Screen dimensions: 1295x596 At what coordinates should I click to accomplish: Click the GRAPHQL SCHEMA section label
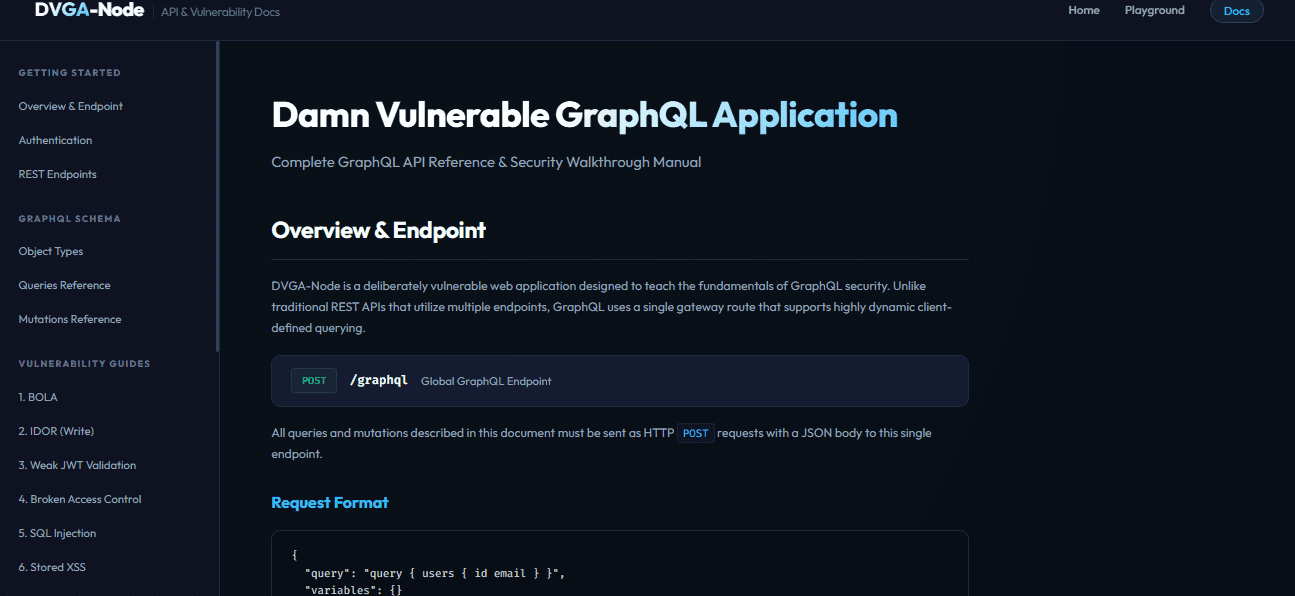69,218
